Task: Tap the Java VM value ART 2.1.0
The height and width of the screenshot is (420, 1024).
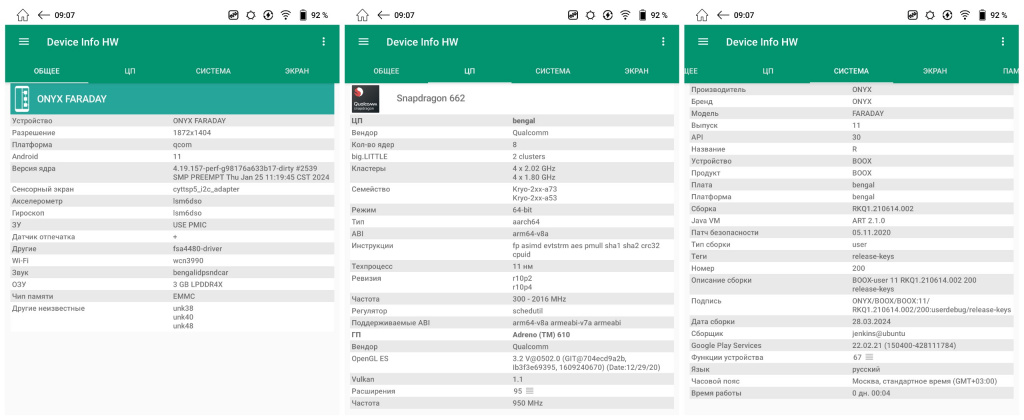Action: 869,221
